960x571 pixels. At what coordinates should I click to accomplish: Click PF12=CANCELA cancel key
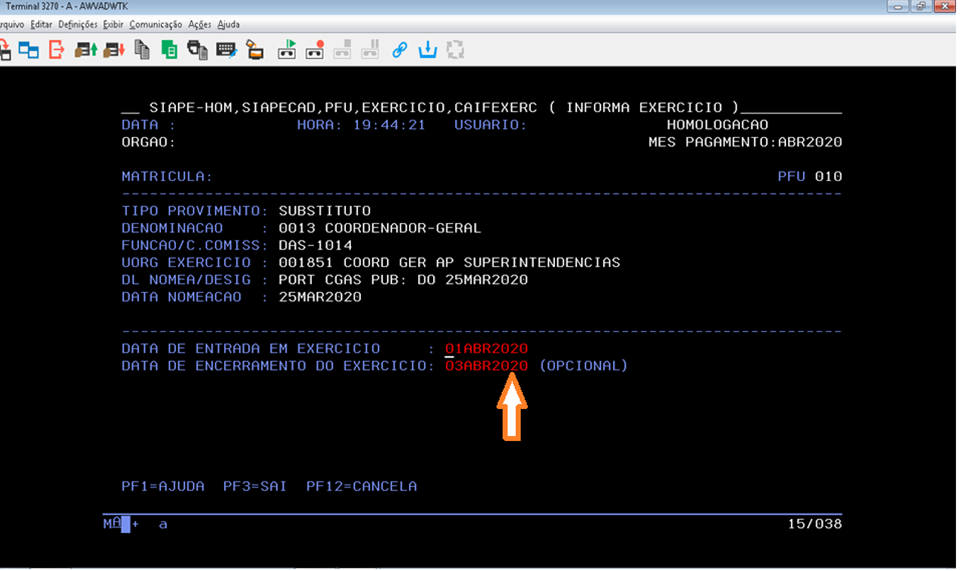[361, 487]
